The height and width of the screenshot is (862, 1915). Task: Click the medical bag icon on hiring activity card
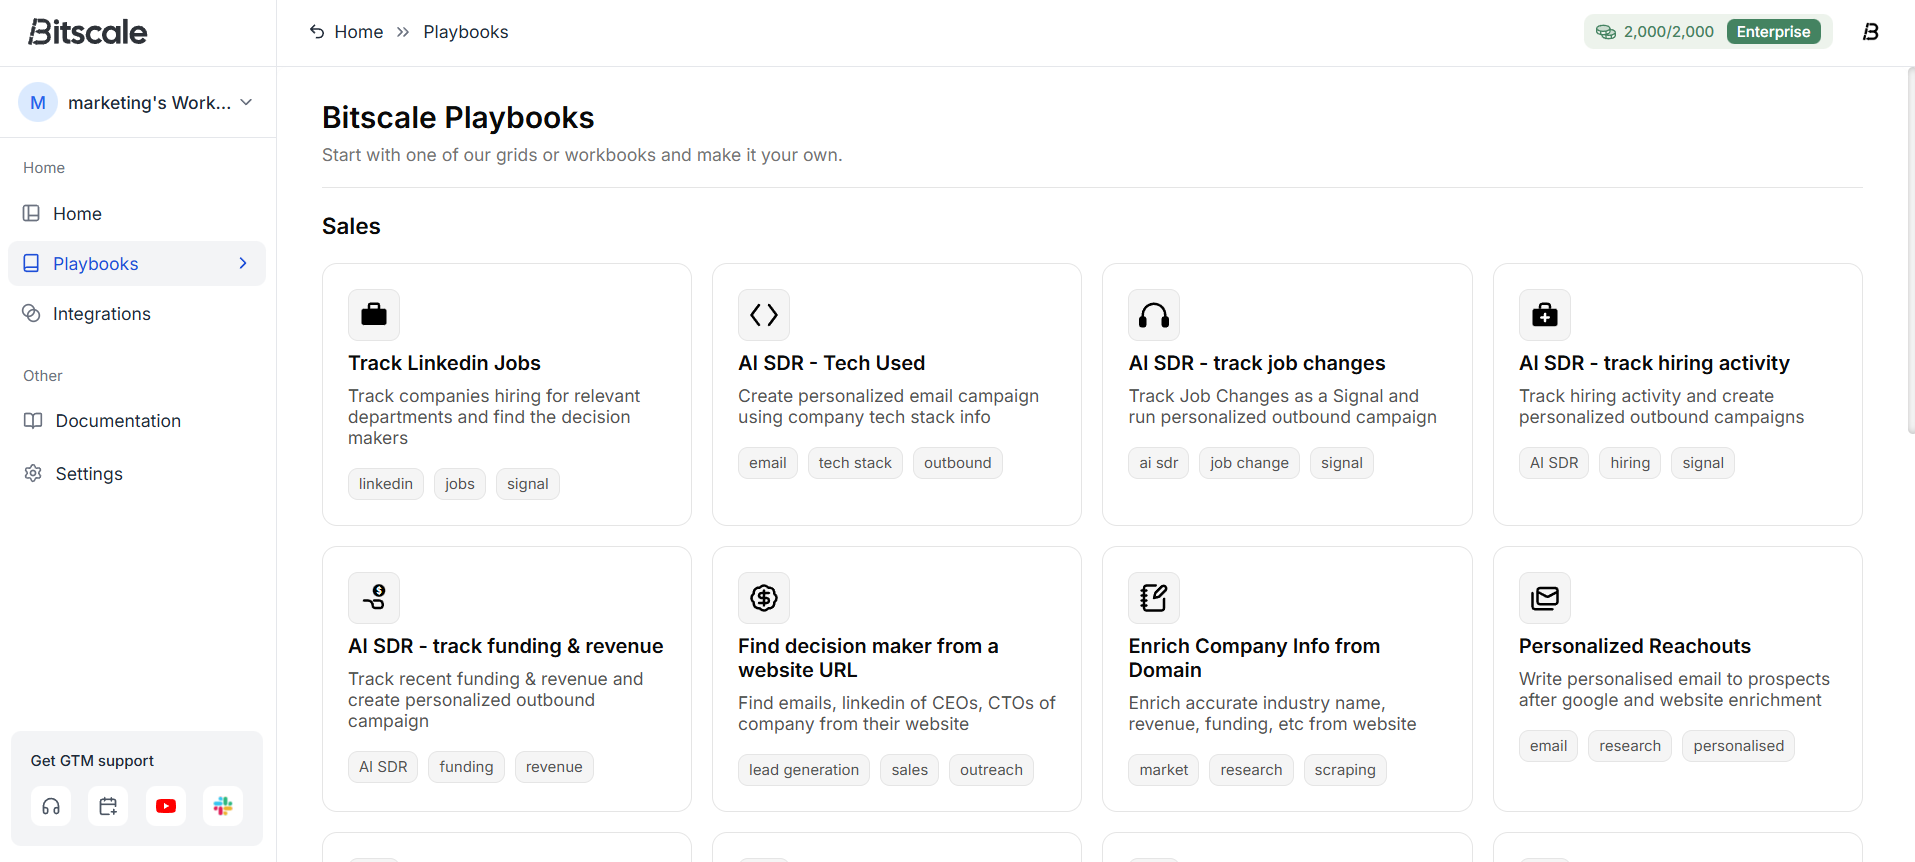click(1545, 315)
